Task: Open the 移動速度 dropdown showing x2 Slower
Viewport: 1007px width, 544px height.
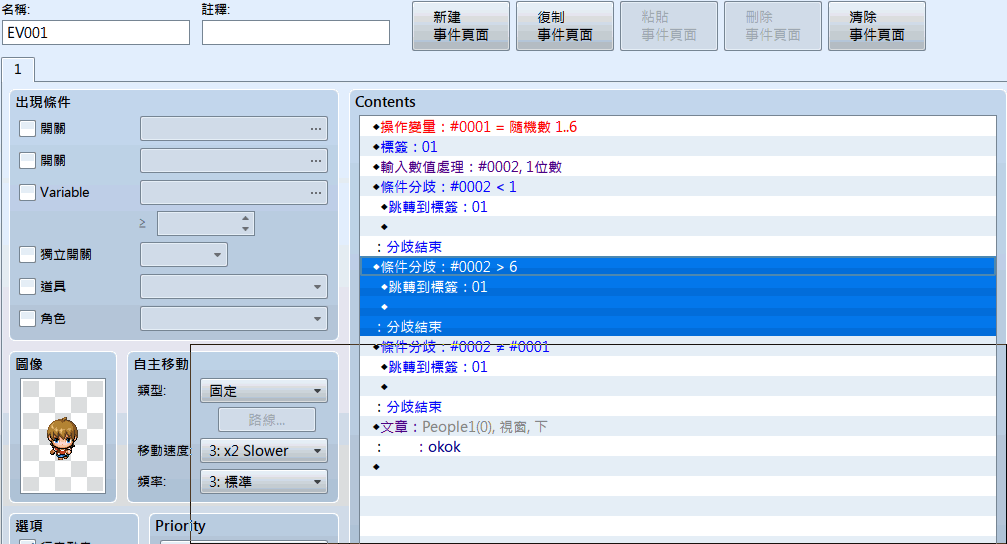Action: (264, 450)
